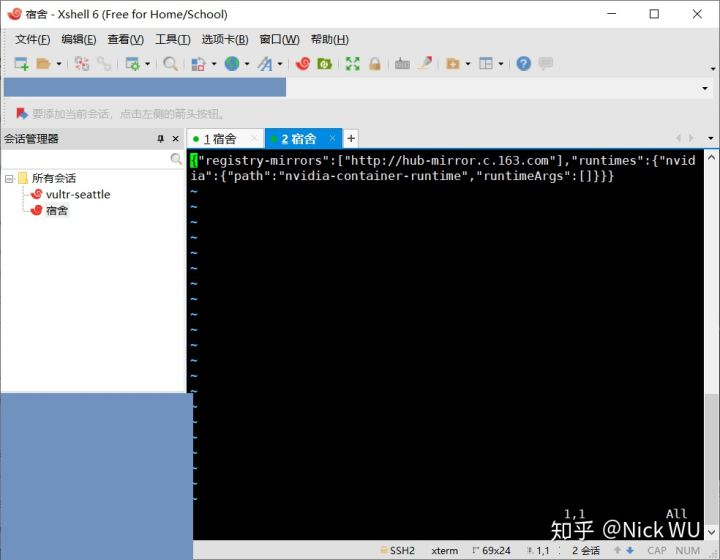Screen dimensions: 720x560
Task: Click the 69x24 size in status bar
Action: coord(491,550)
